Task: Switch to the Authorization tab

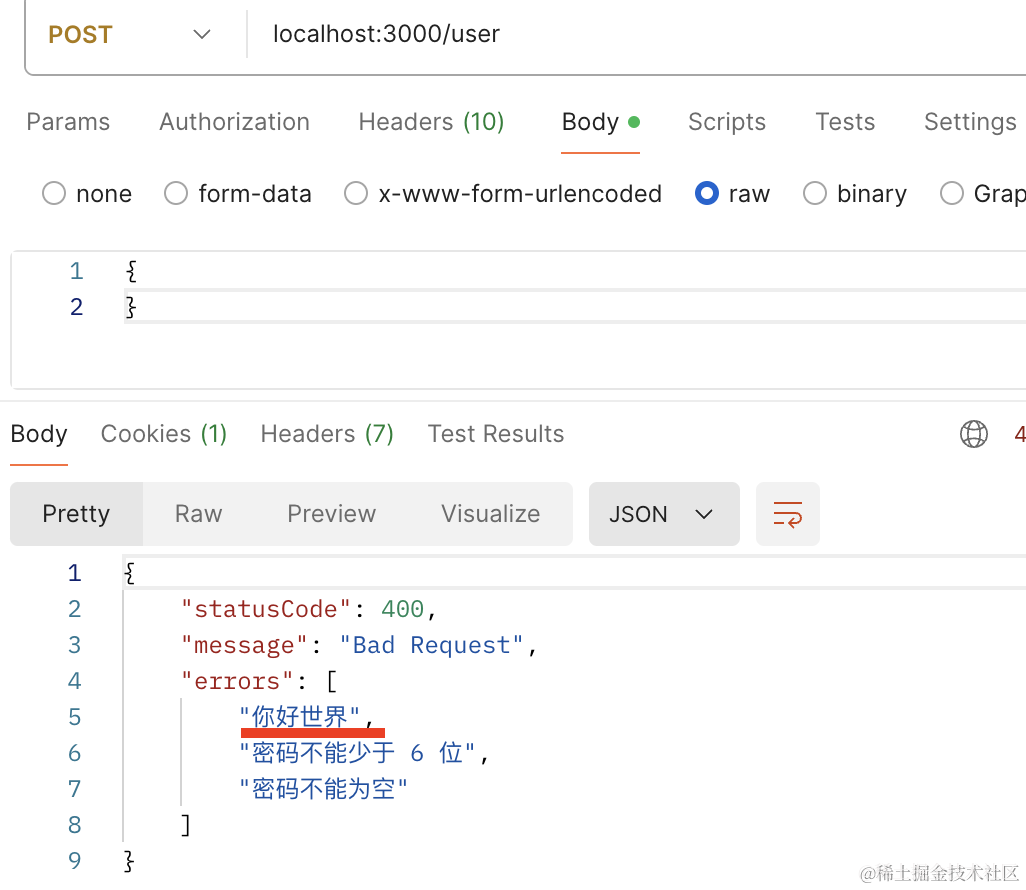Action: (234, 122)
